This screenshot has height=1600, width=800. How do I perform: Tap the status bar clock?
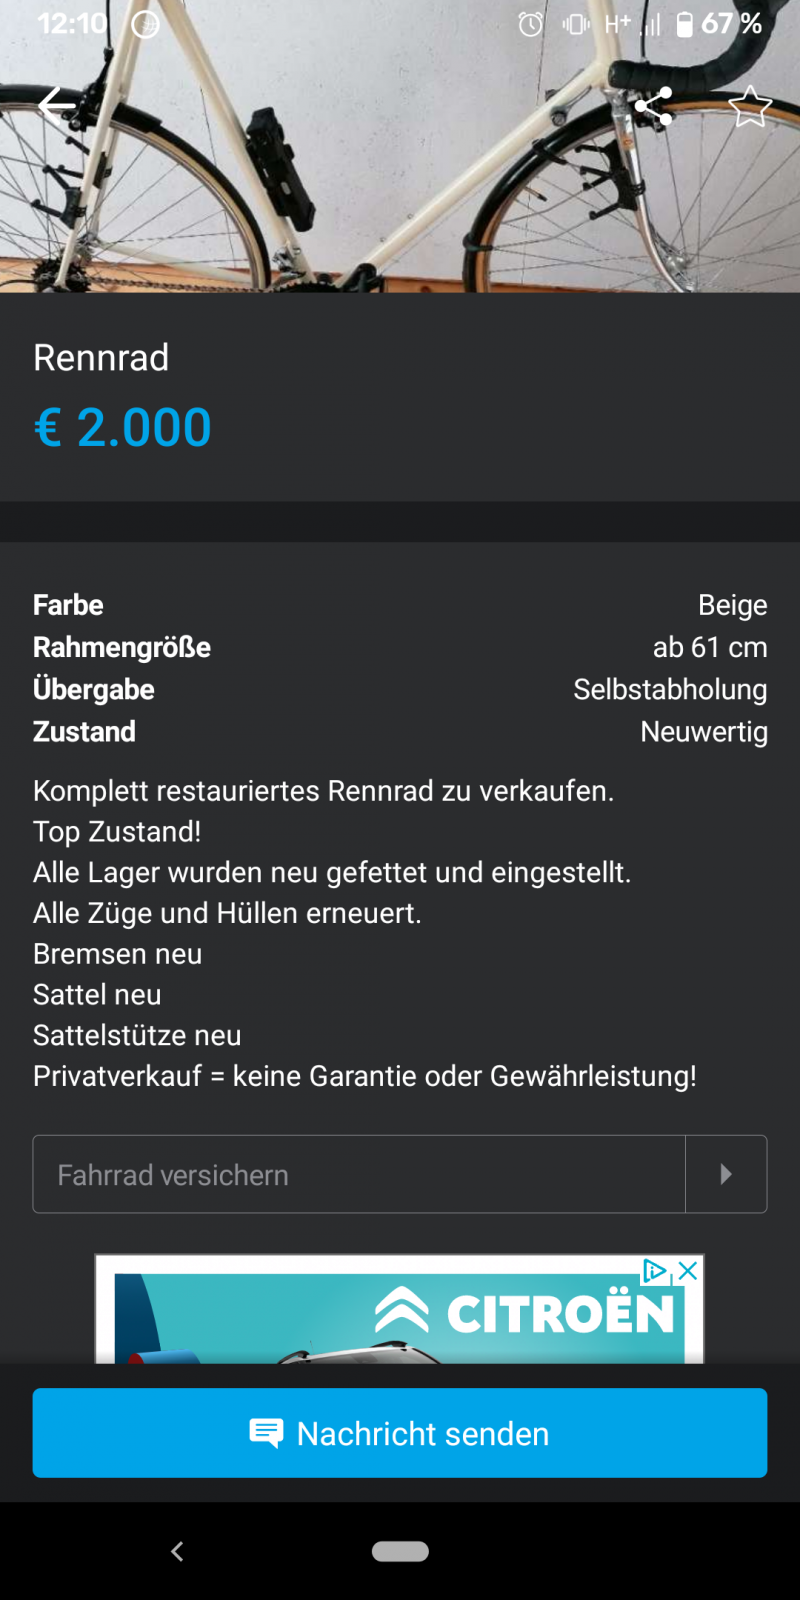point(72,24)
